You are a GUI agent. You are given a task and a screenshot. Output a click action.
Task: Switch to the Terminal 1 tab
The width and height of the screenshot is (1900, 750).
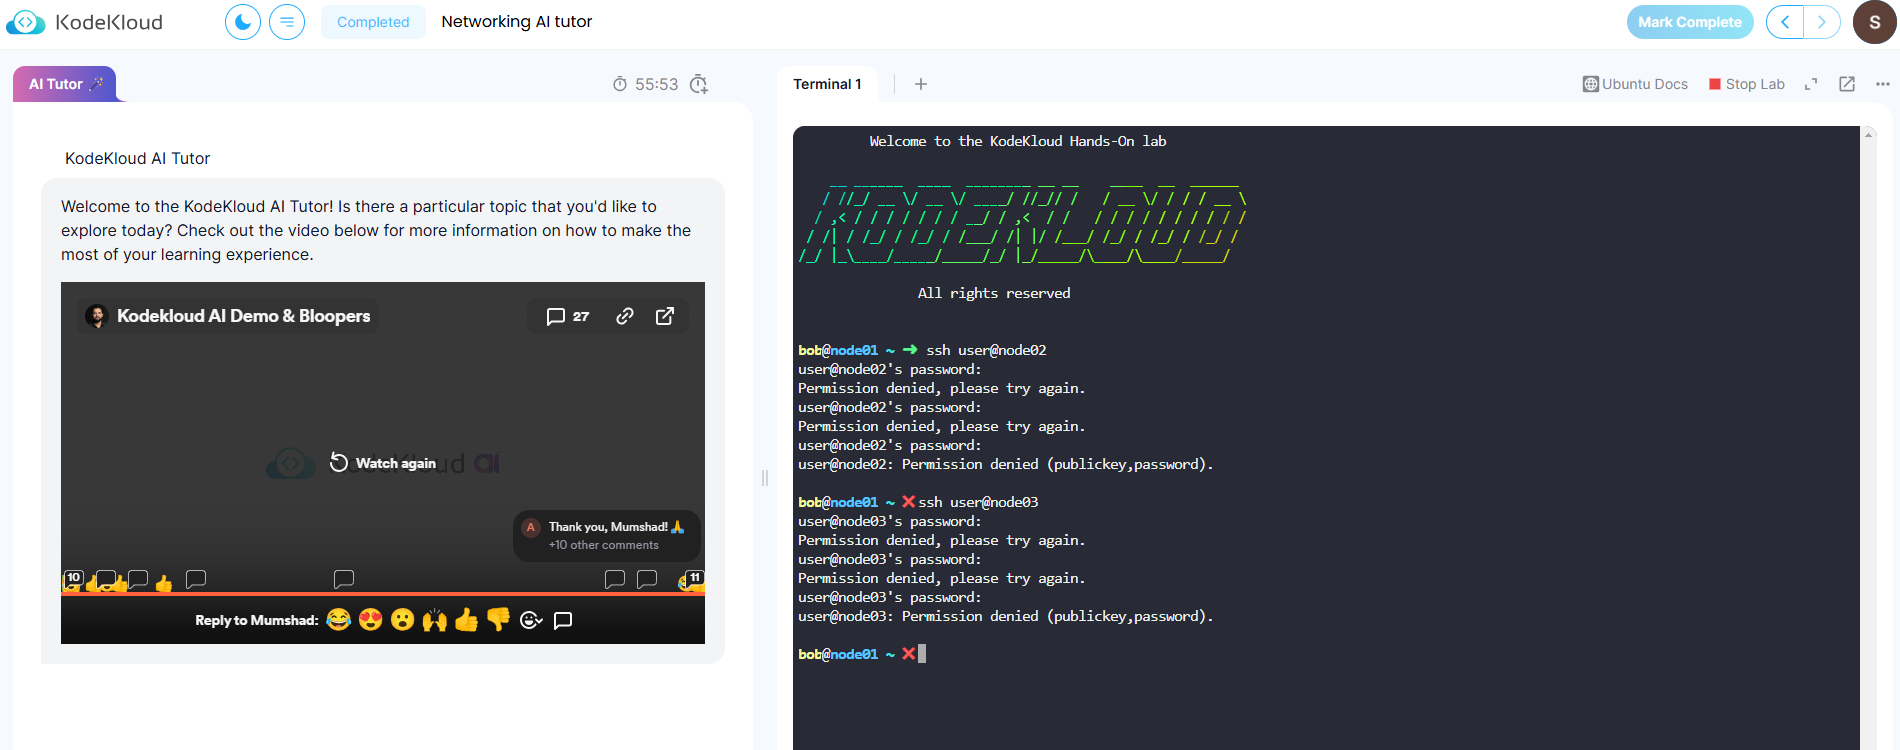coord(827,84)
